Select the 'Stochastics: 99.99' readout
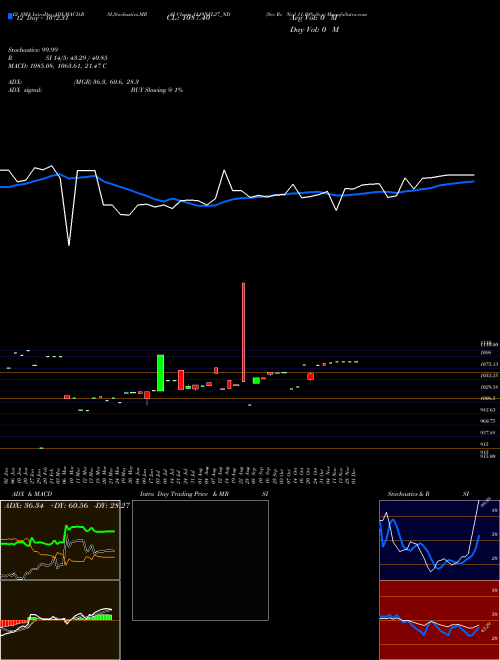Image resolution: width=500 pixels, height=660 pixels. click(33, 50)
